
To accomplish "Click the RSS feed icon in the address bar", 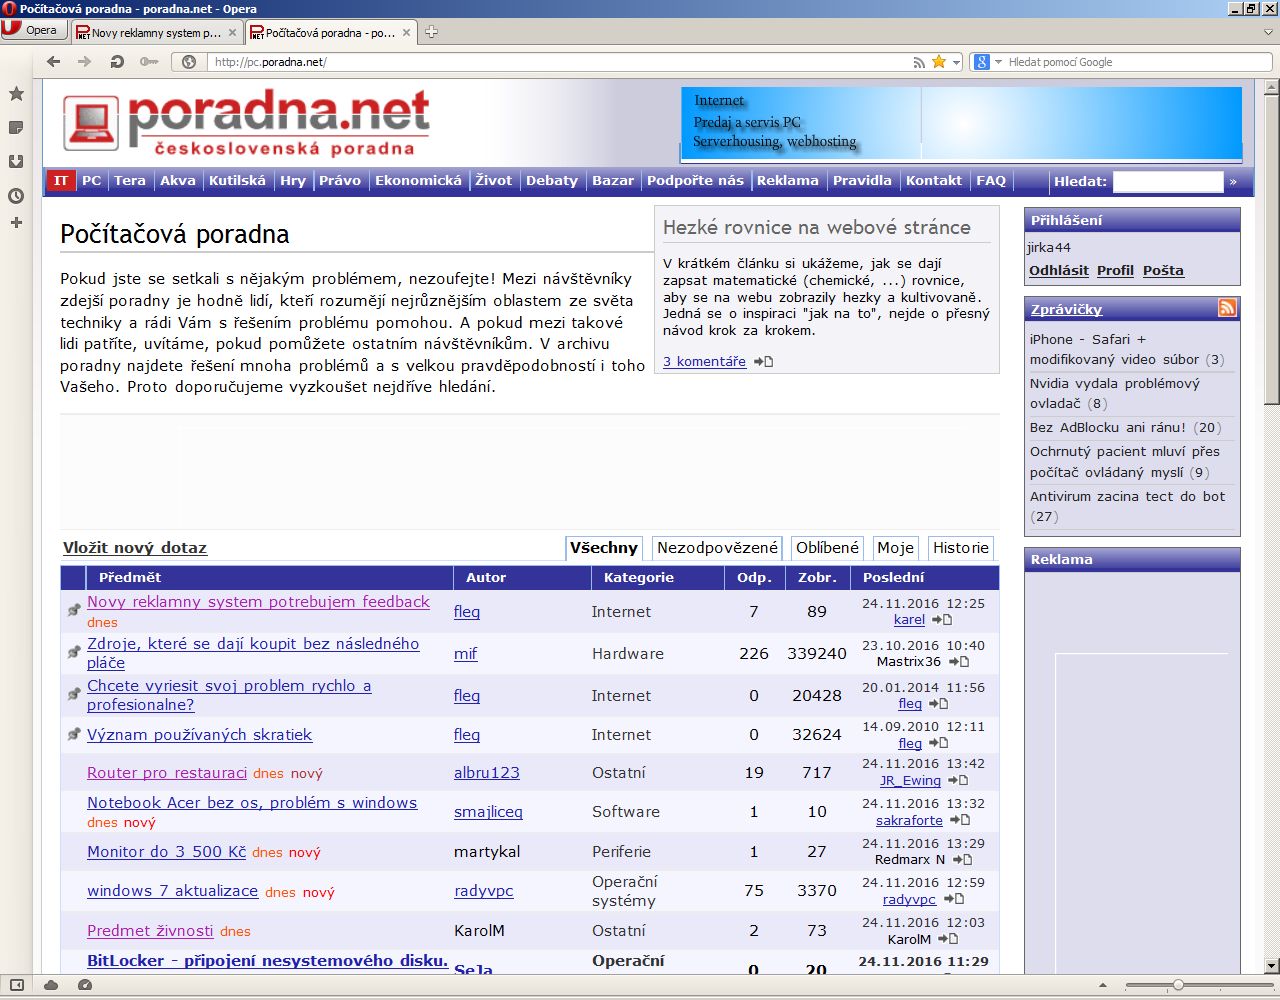I will pos(919,62).
